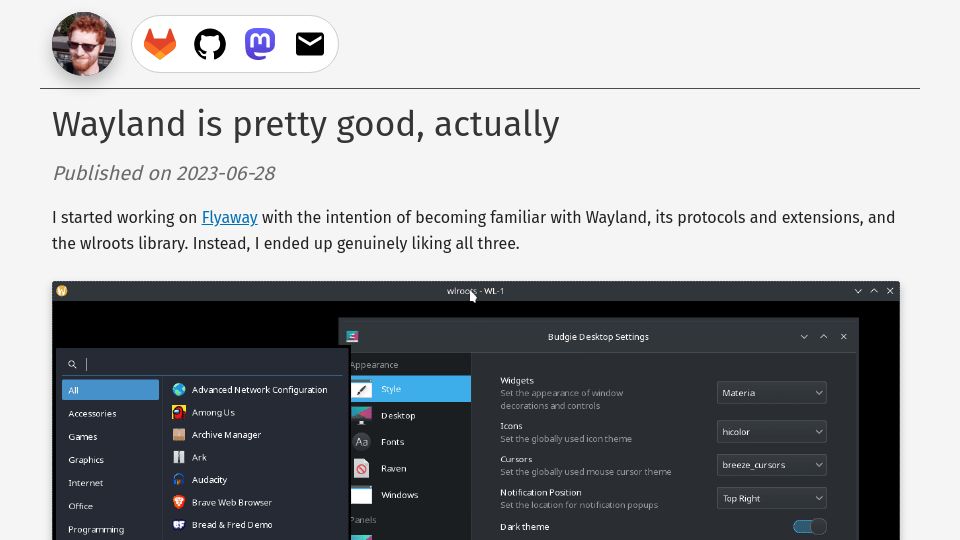Click the Windows page icon
The width and height of the screenshot is (960, 540).
[361, 495]
